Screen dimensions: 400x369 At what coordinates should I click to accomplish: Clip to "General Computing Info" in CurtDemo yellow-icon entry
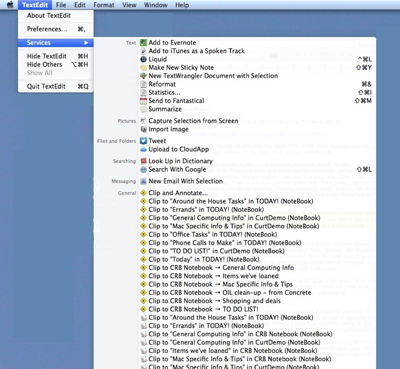[257, 218]
